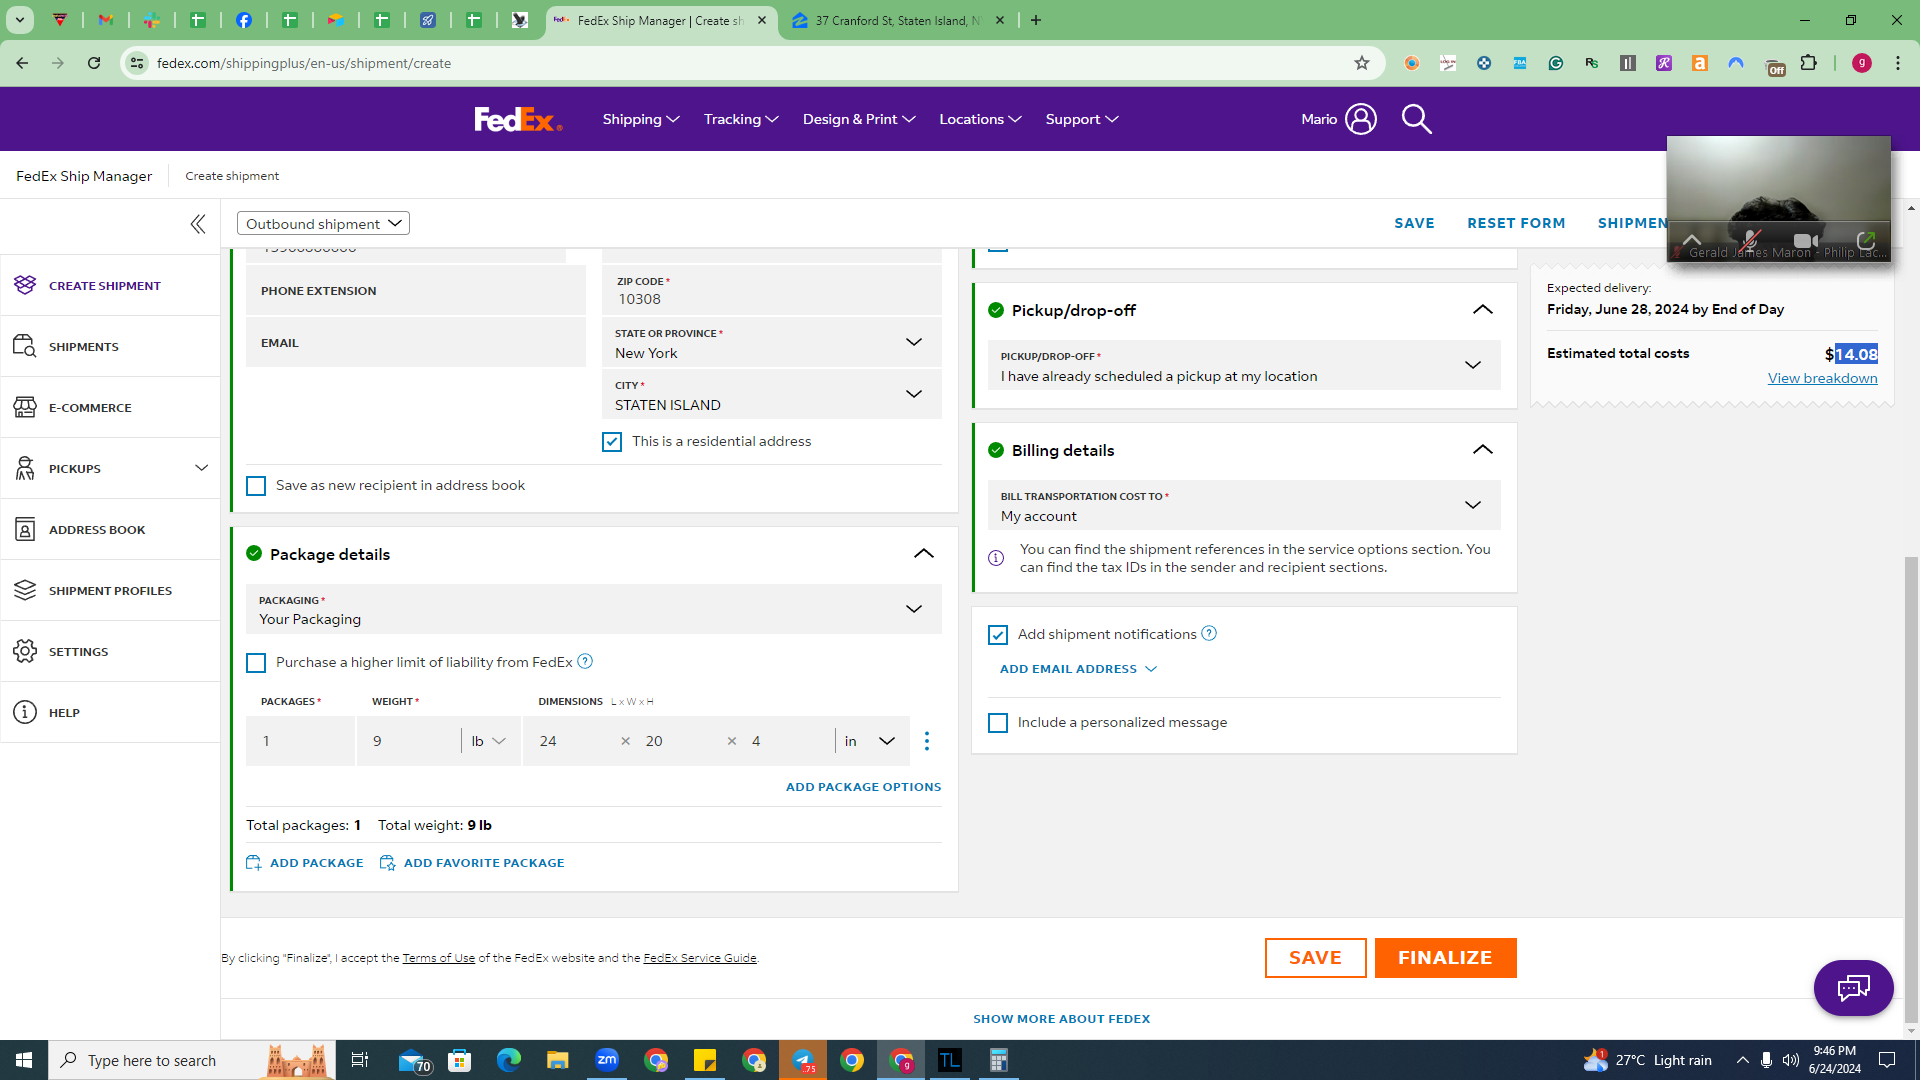
Task: Reload the page
Action: (x=94, y=63)
